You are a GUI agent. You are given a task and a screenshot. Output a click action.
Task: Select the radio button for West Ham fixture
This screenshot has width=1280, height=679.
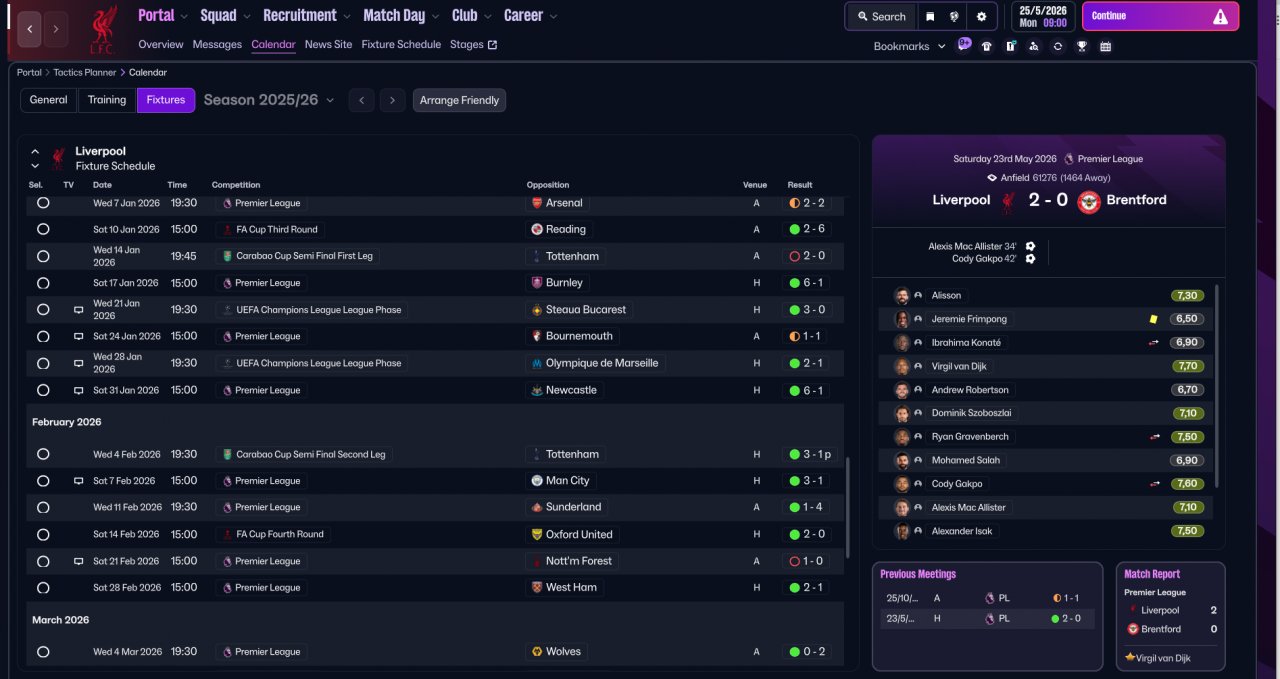[x=43, y=588]
